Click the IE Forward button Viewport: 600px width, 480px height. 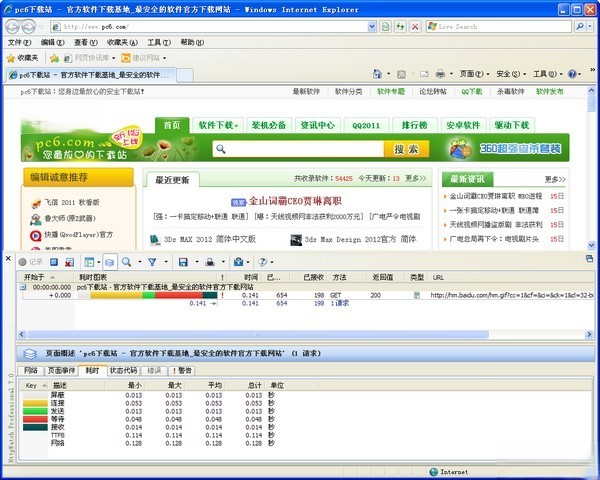(28, 26)
